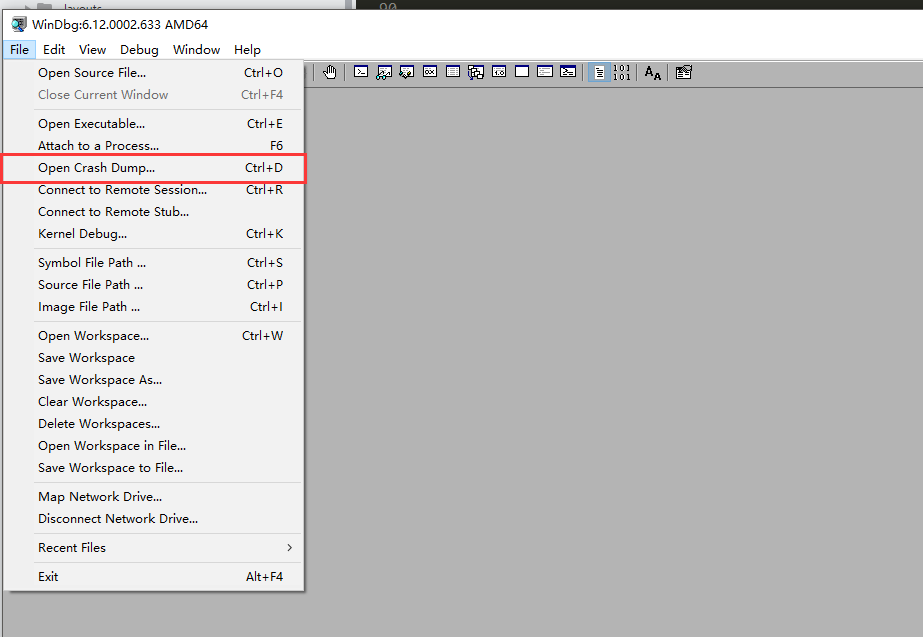Choose Connect to Remote Session
The height and width of the screenshot is (637, 923).
coord(154,190)
